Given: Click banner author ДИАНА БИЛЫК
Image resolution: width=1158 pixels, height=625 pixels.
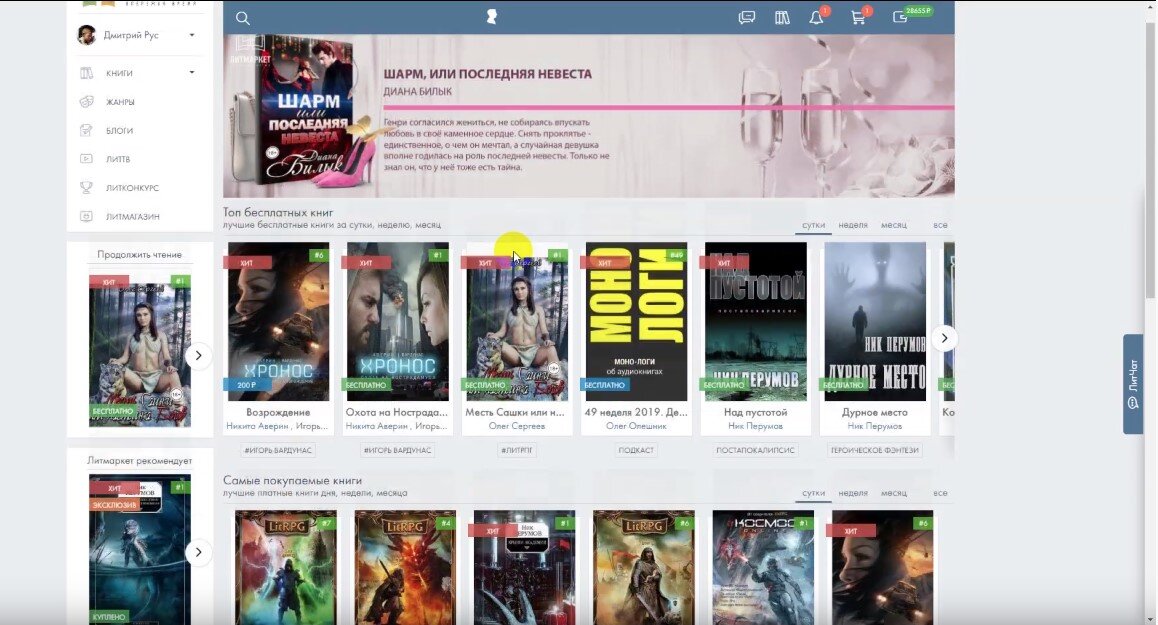Looking at the screenshot, I should click(x=417, y=92).
